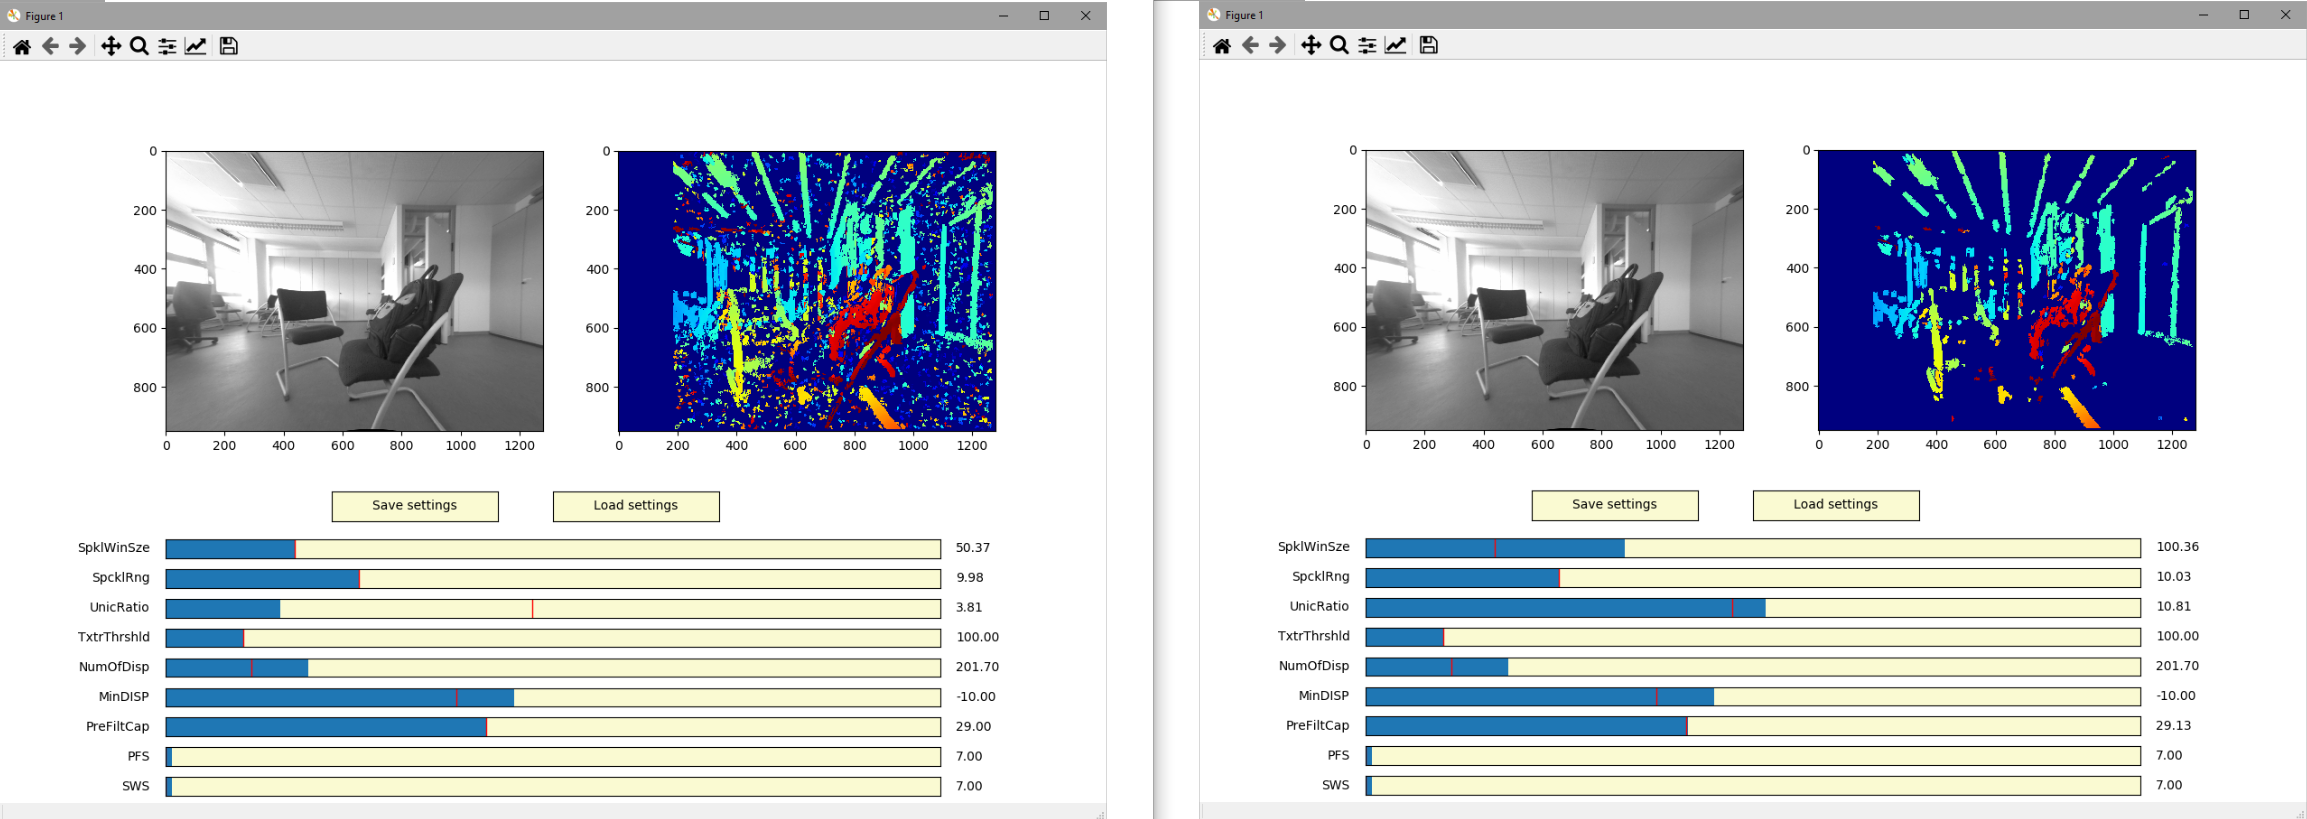Click Load settings button in left window

[635, 506]
